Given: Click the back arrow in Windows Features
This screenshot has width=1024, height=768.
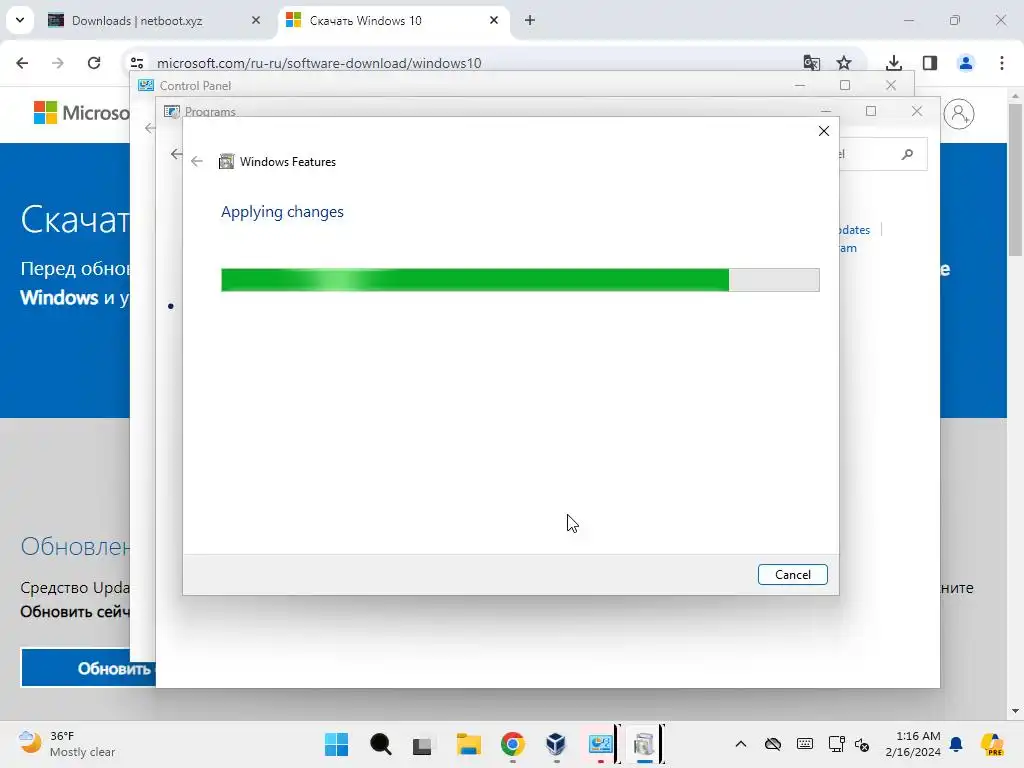Looking at the screenshot, I should (197, 161).
